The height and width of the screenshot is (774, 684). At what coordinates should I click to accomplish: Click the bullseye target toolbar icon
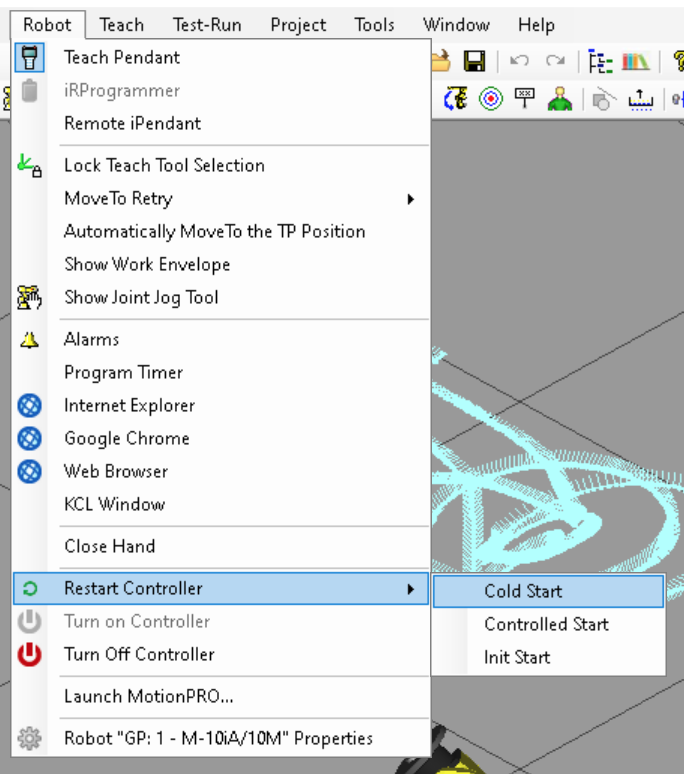click(491, 99)
